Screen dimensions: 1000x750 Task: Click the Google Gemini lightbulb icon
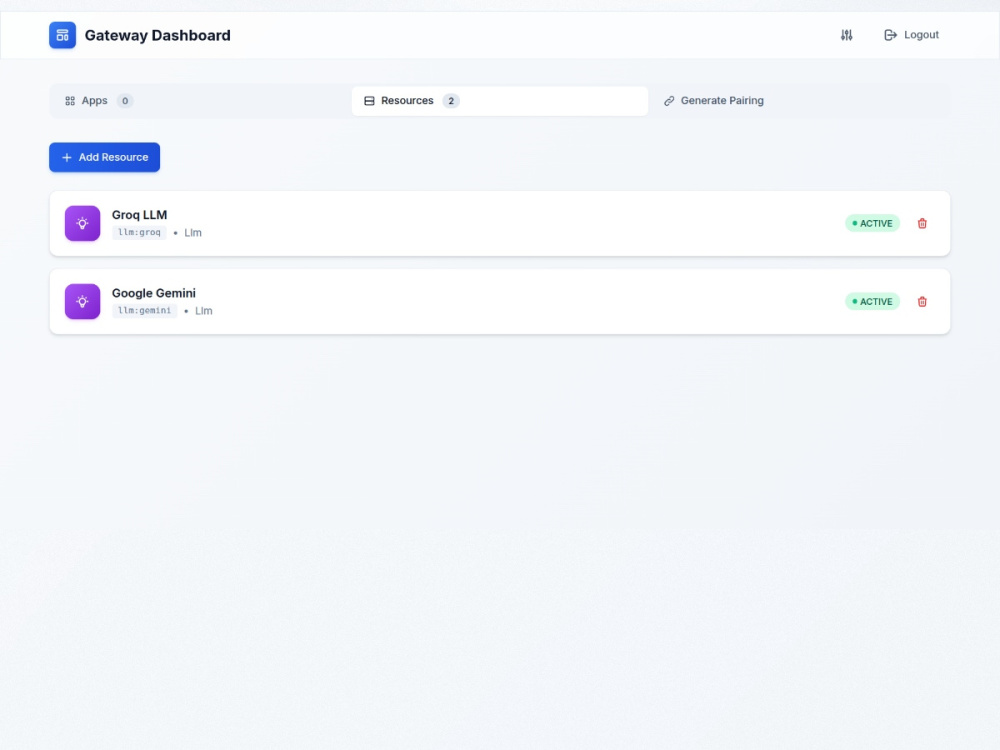pos(82,302)
